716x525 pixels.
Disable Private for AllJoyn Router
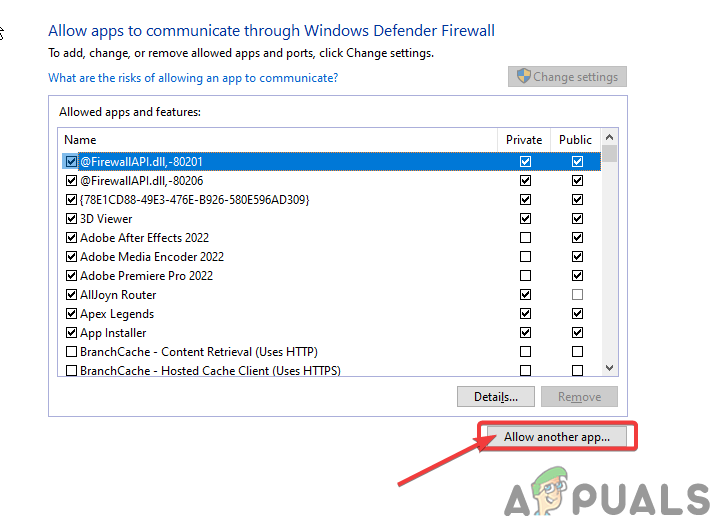pyautogui.click(x=526, y=294)
